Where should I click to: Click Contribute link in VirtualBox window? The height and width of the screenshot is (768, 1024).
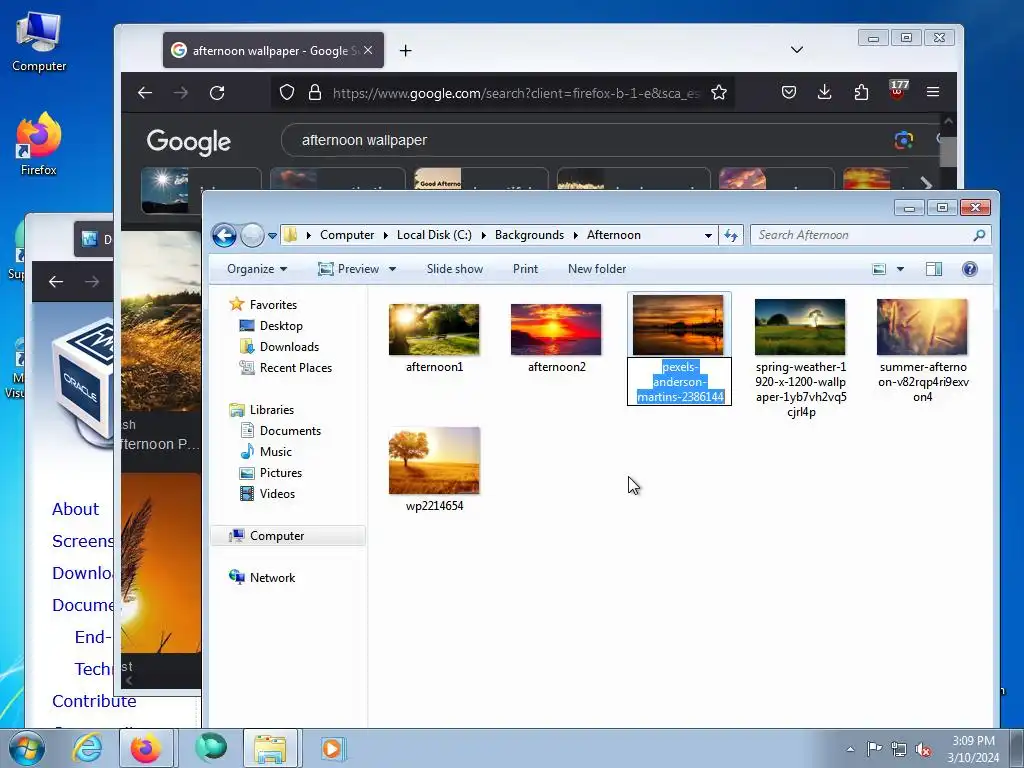pyautogui.click(x=94, y=701)
